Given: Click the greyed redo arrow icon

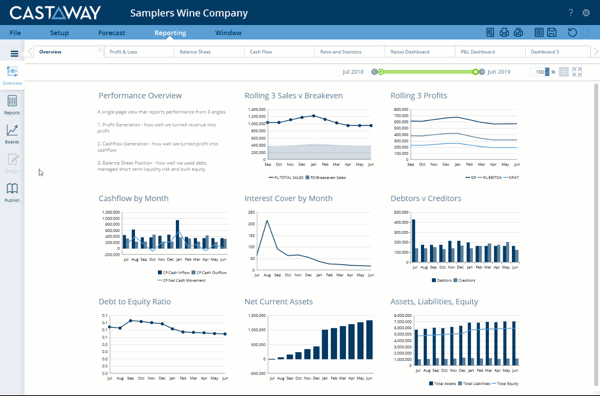Looking at the screenshot, I should point(586,33).
